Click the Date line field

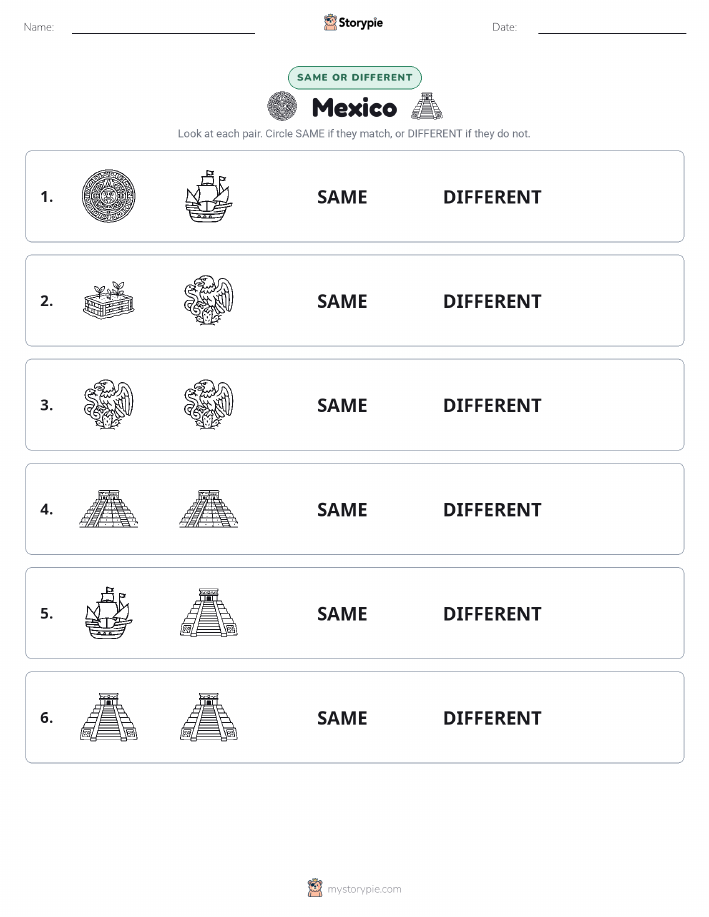coord(612,28)
